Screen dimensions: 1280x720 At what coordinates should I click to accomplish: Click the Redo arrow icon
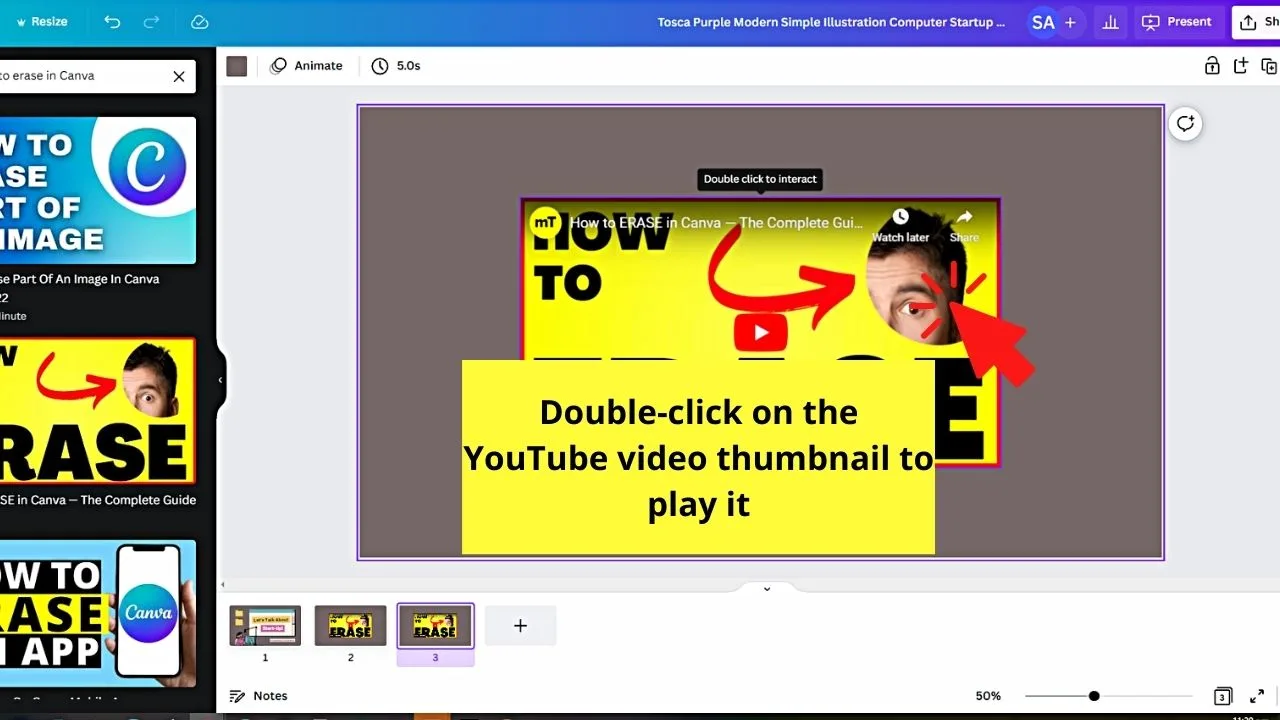tap(151, 22)
